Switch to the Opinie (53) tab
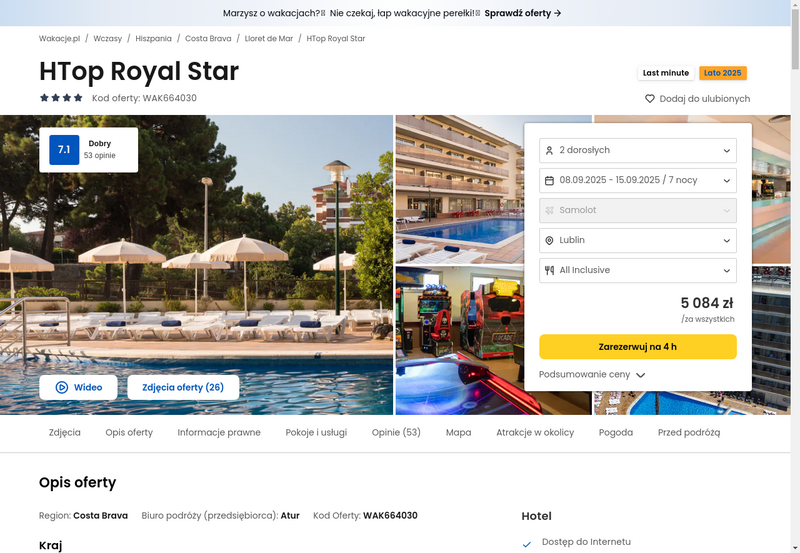Image resolution: width=800 pixels, height=553 pixels. click(396, 433)
